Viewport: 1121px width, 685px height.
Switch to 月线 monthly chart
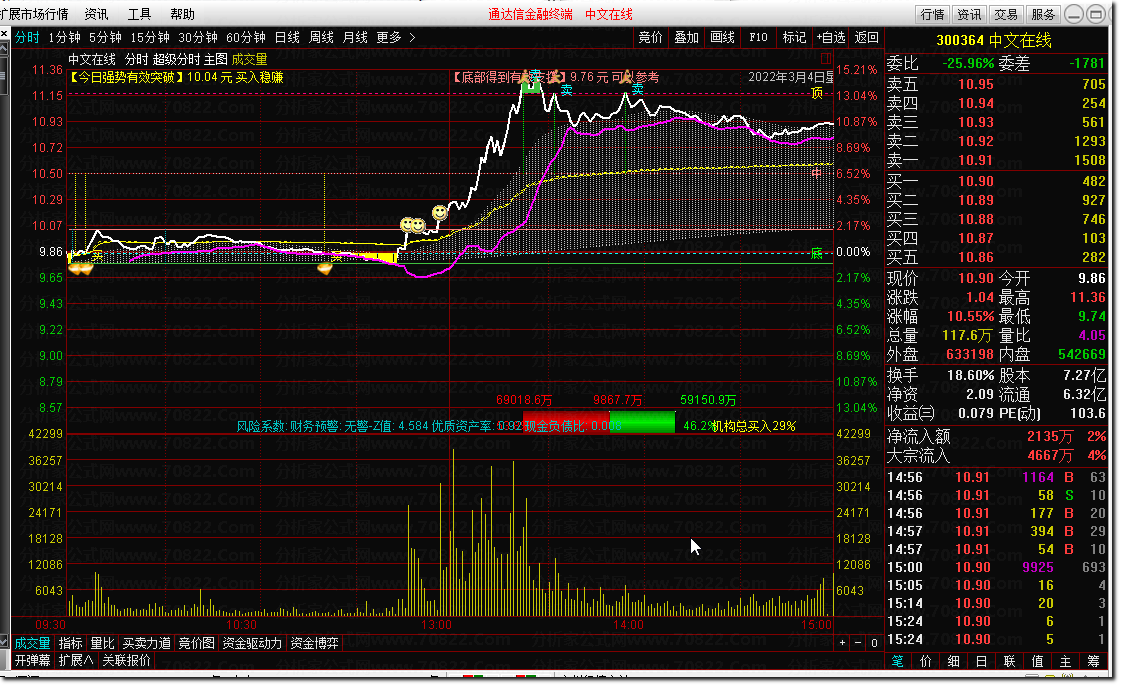[x=355, y=37]
